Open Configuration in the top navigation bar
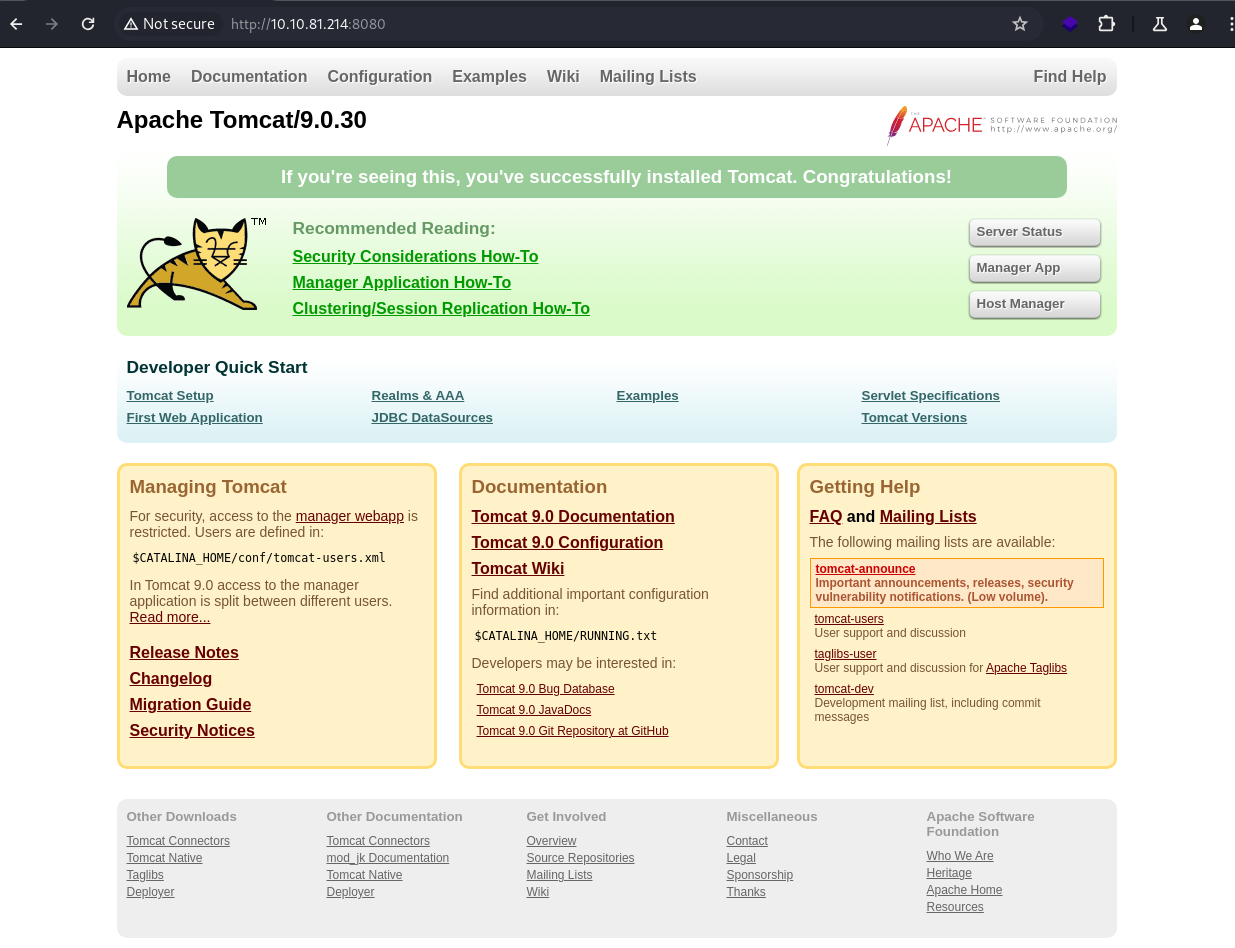 pyautogui.click(x=380, y=77)
